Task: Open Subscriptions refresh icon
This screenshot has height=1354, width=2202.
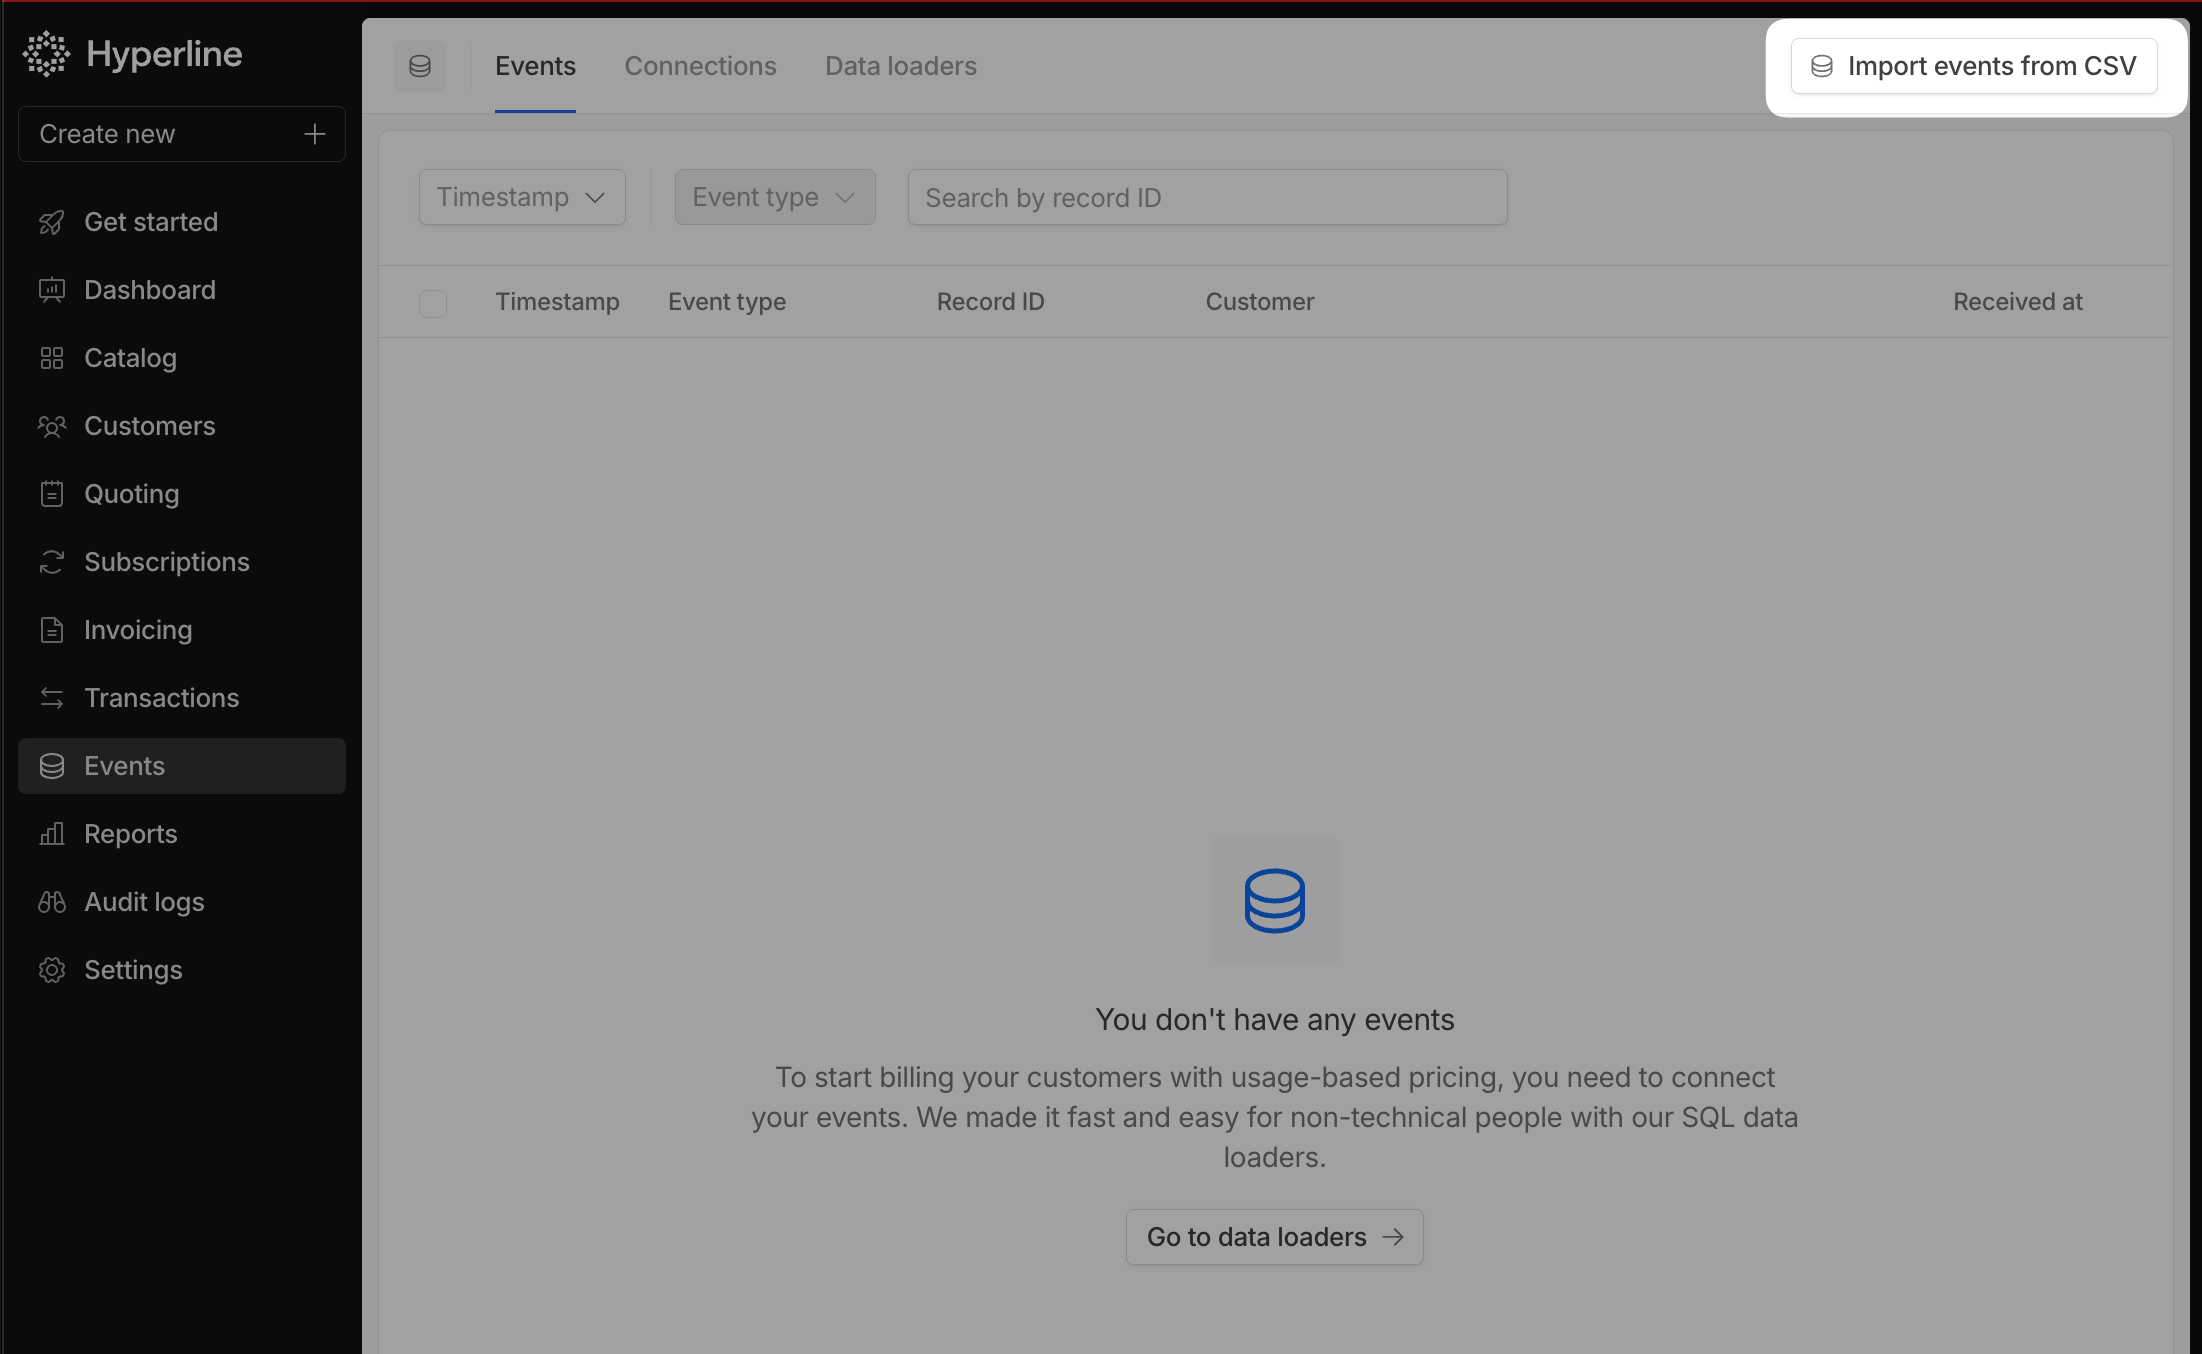Action: tap(52, 562)
